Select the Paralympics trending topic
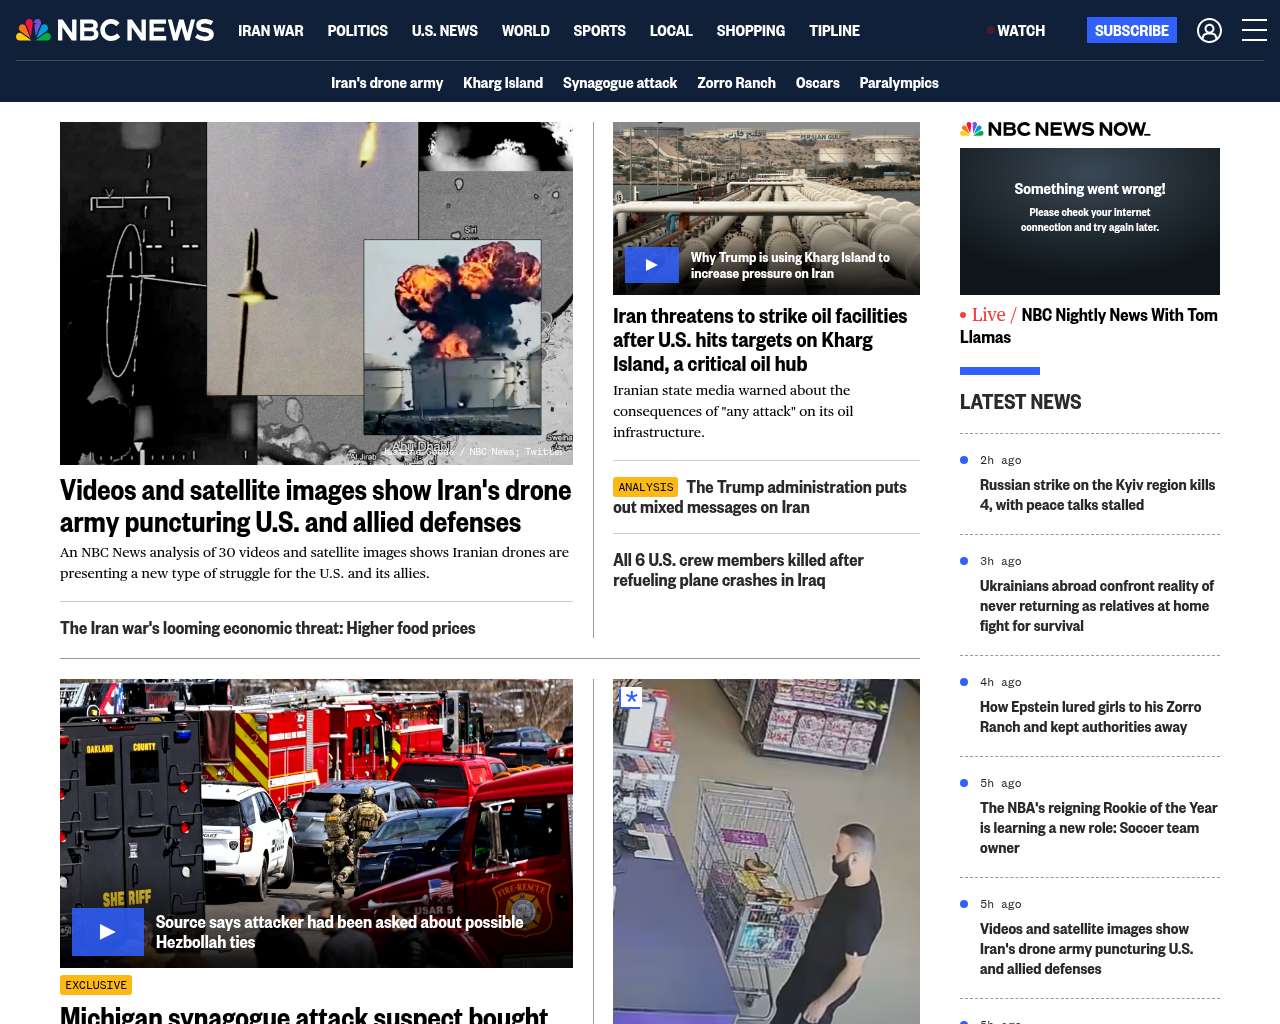Screen dimensions: 1280x1024 tap(898, 83)
